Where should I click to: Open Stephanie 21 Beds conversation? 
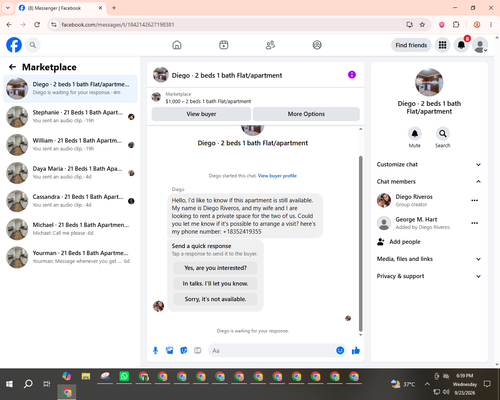[70, 117]
